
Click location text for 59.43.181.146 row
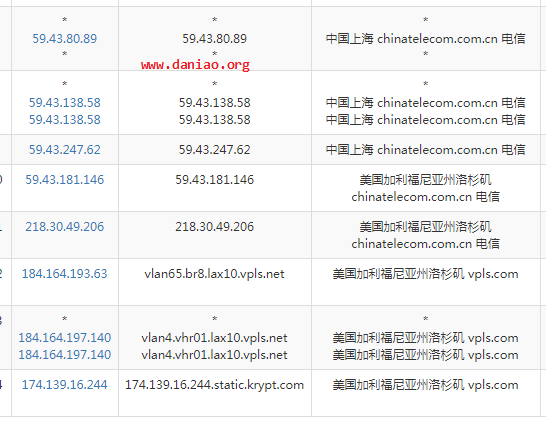tap(426, 188)
